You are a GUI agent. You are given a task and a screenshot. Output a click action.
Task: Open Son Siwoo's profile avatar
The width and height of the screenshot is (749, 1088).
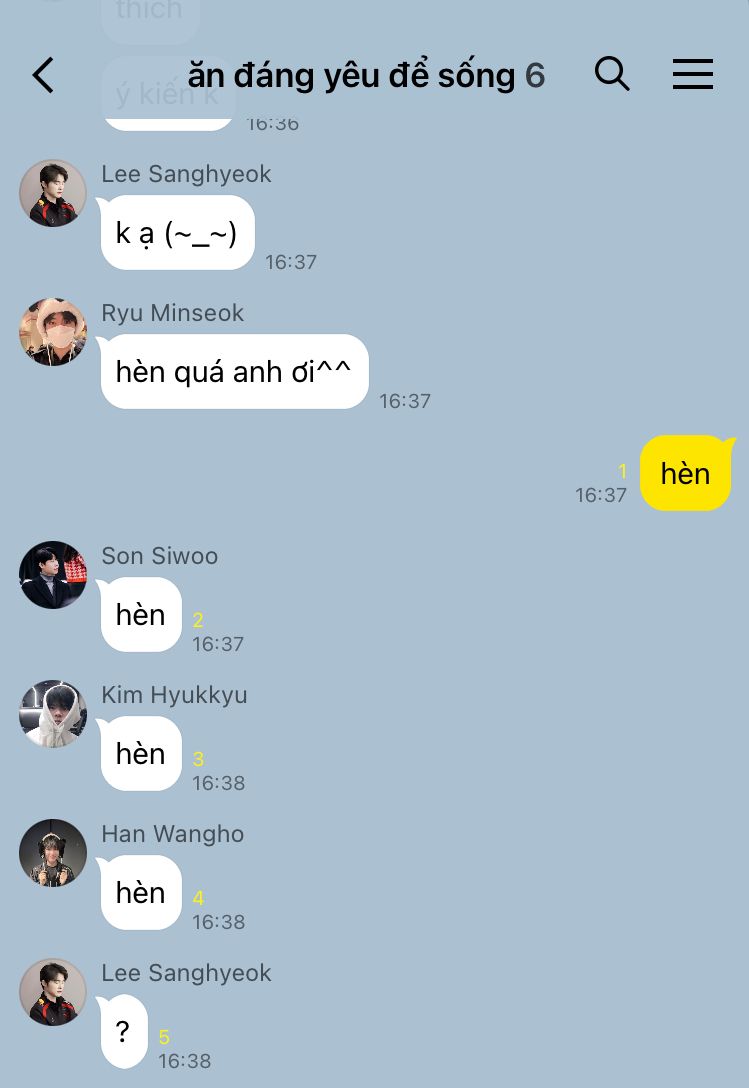point(53,575)
